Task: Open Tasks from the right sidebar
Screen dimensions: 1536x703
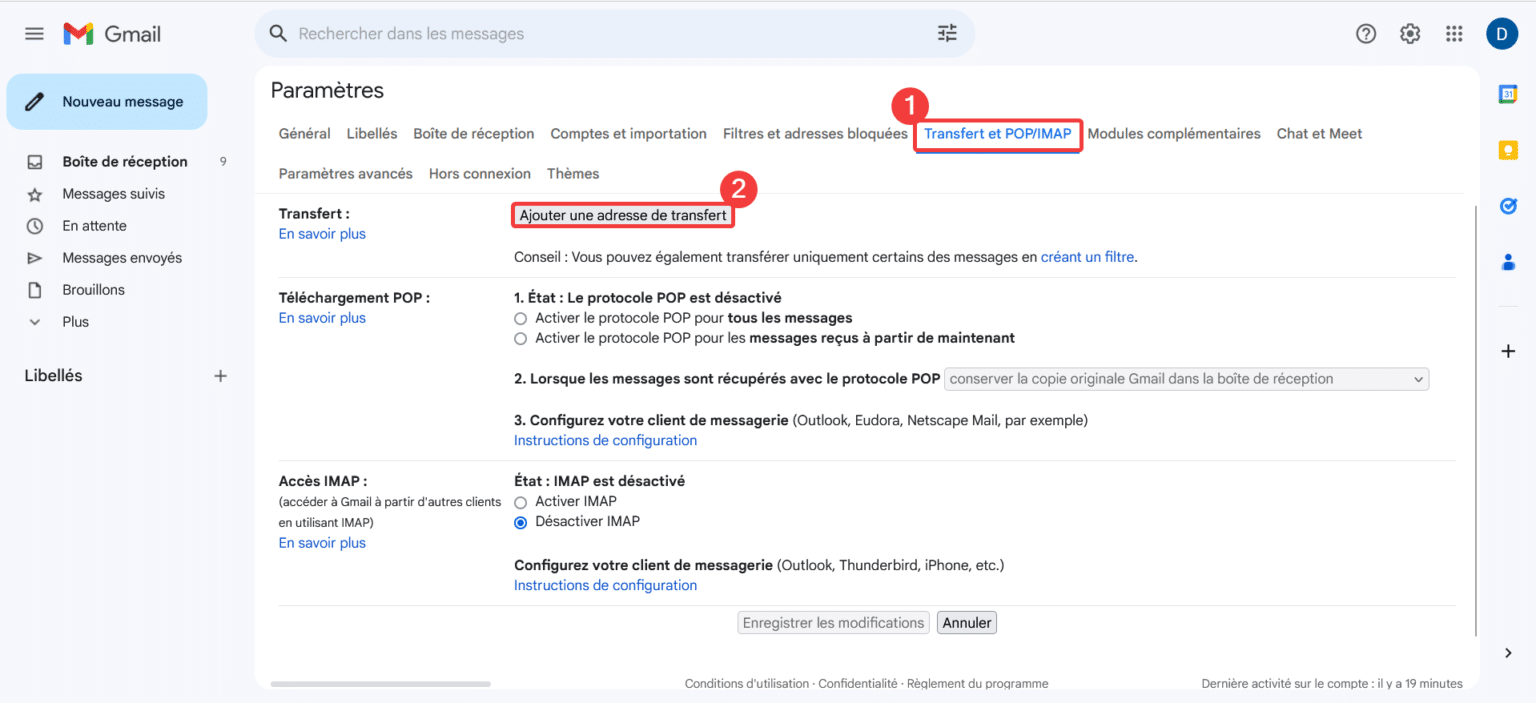Action: 1508,206
